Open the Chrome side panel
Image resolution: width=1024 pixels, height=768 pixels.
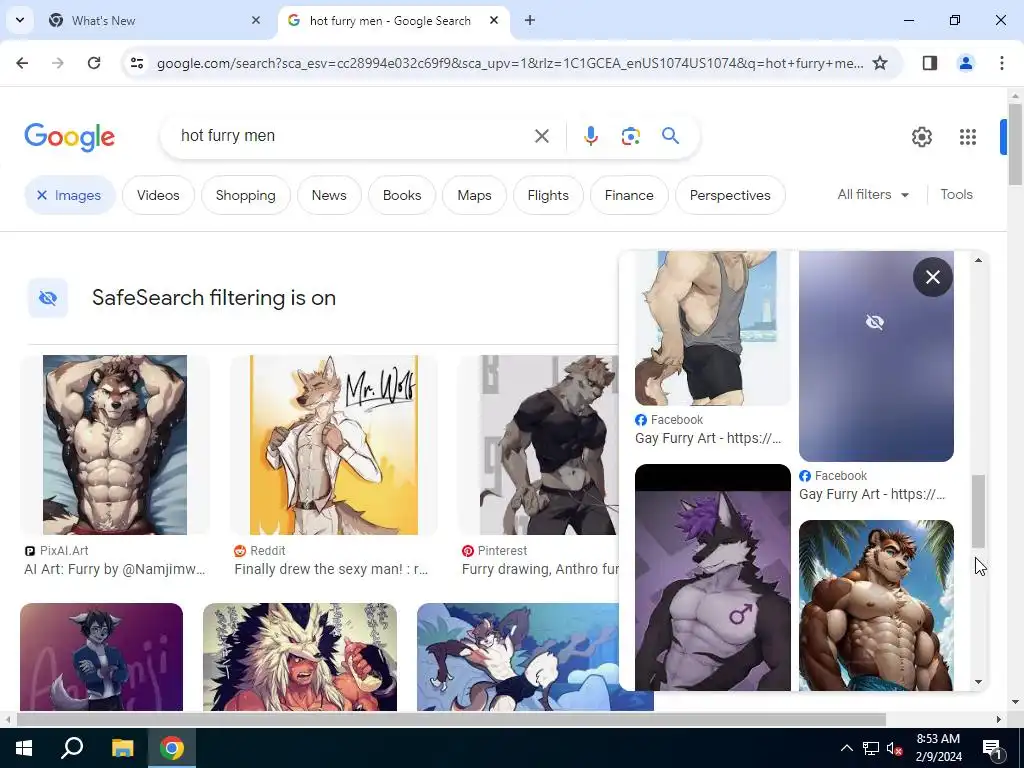[929, 63]
